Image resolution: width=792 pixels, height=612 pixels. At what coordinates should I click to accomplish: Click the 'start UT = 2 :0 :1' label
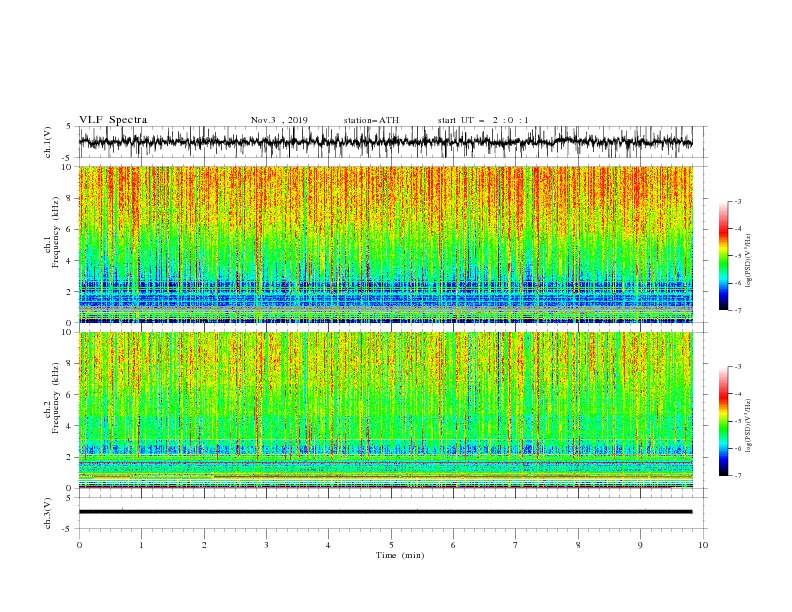pos(483,120)
